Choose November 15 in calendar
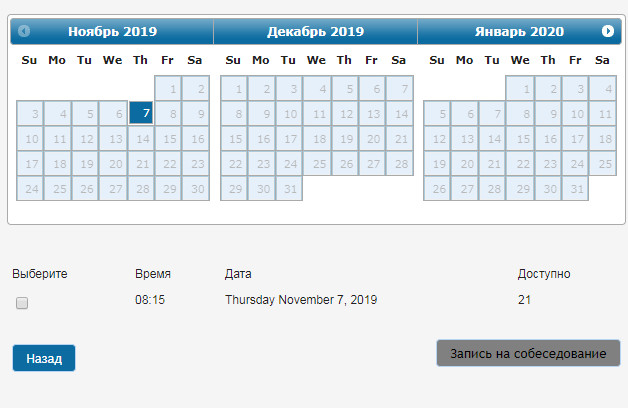Screen dimensions: 628x408 (x=168, y=138)
